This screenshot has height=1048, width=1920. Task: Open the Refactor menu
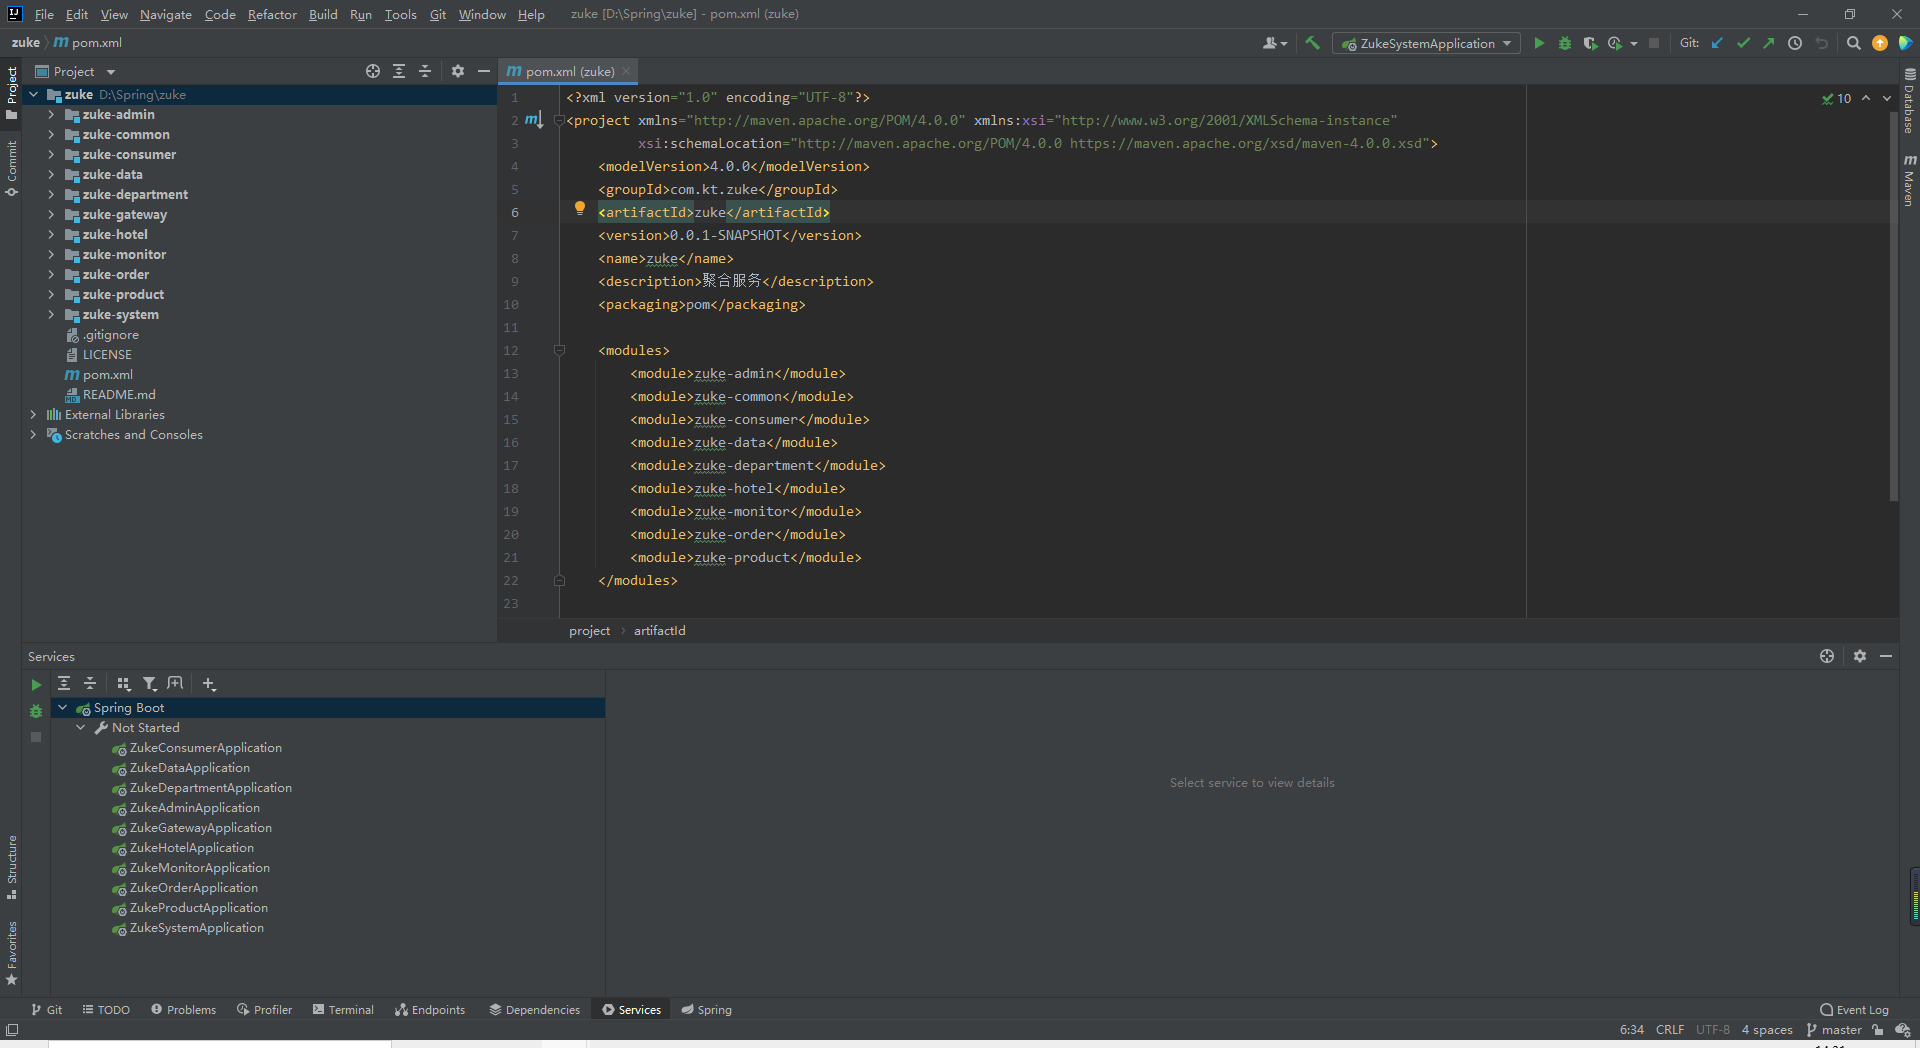[x=272, y=14]
